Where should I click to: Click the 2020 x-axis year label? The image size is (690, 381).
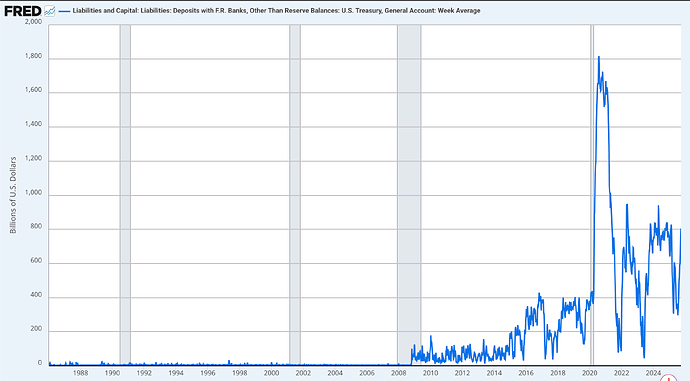[590, 373]
